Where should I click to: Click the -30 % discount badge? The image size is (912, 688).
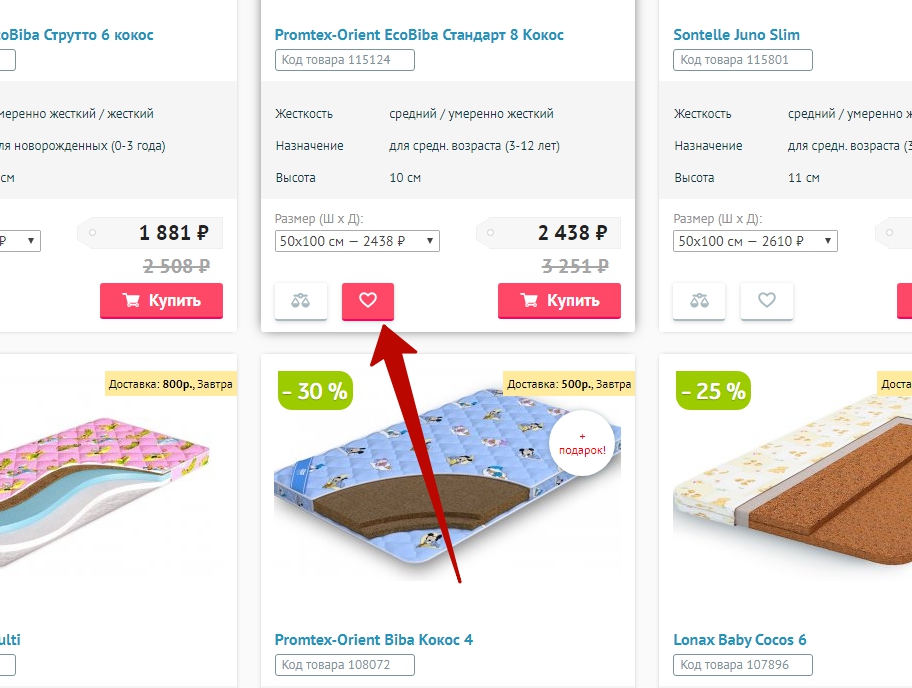[x=315, y=391]
